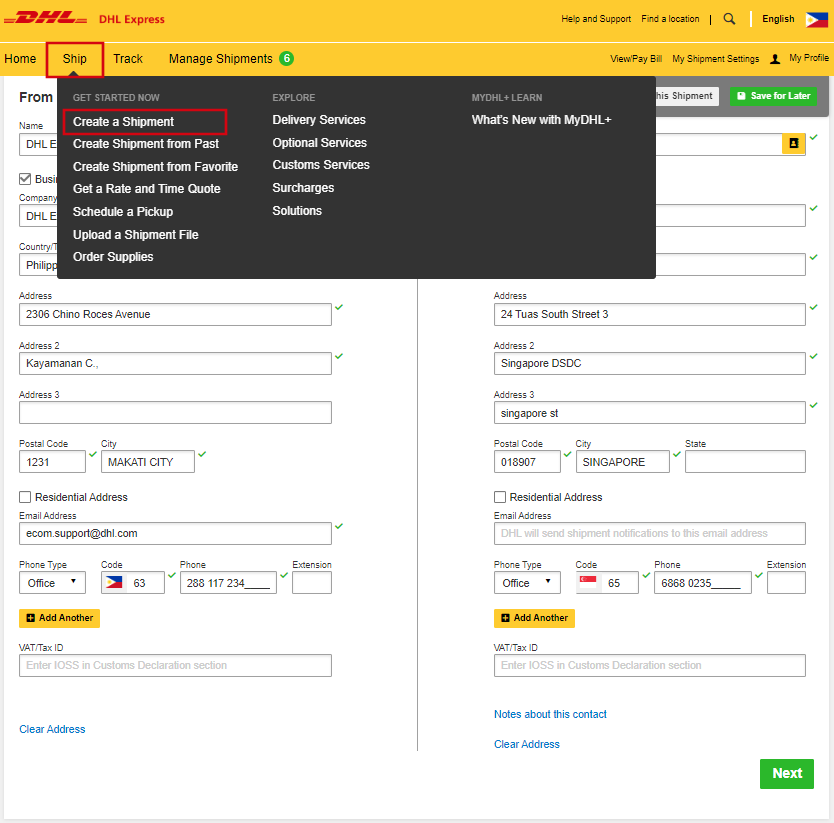Screen dimensions: 834x823
Task: Click receiver Address 2 field Singapore DSDC
Action: tap(649, 363)
